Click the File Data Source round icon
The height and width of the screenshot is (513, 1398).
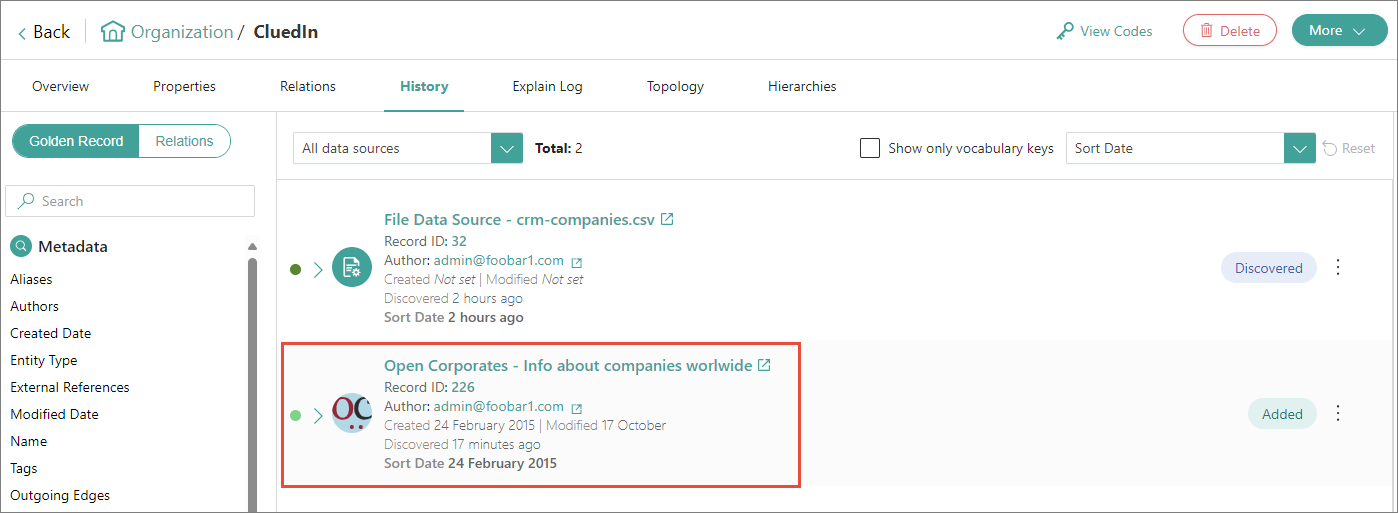(x=352, y=268)
